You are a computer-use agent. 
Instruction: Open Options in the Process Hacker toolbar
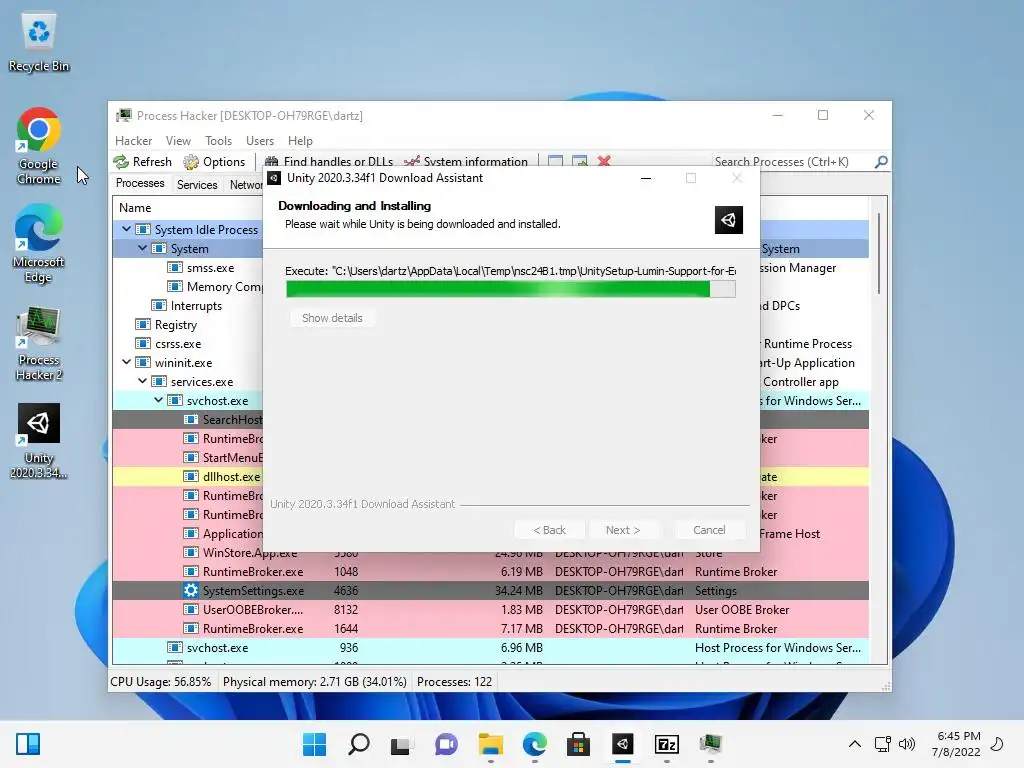(214, 162)
